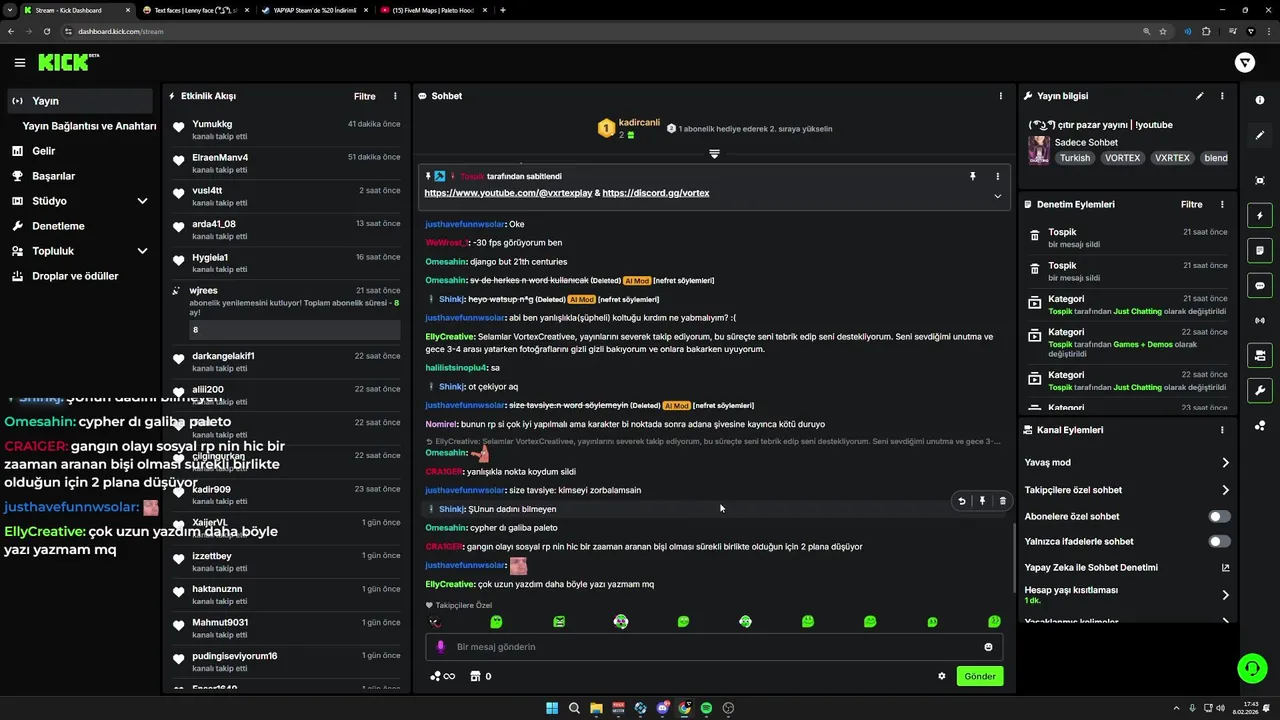Open chat settings gear next to Gönder

point(941,676)
